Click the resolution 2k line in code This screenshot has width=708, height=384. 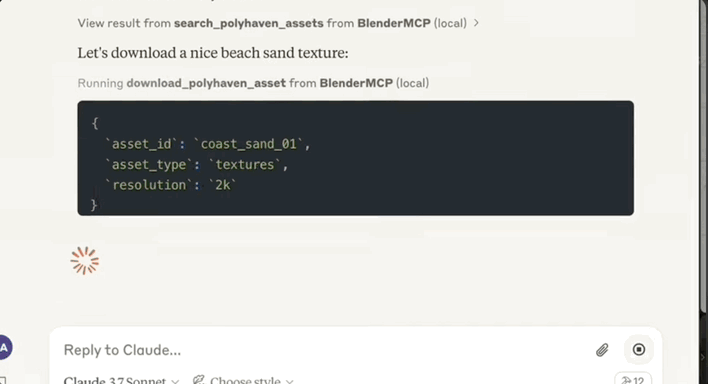click(x=171, y=185)
